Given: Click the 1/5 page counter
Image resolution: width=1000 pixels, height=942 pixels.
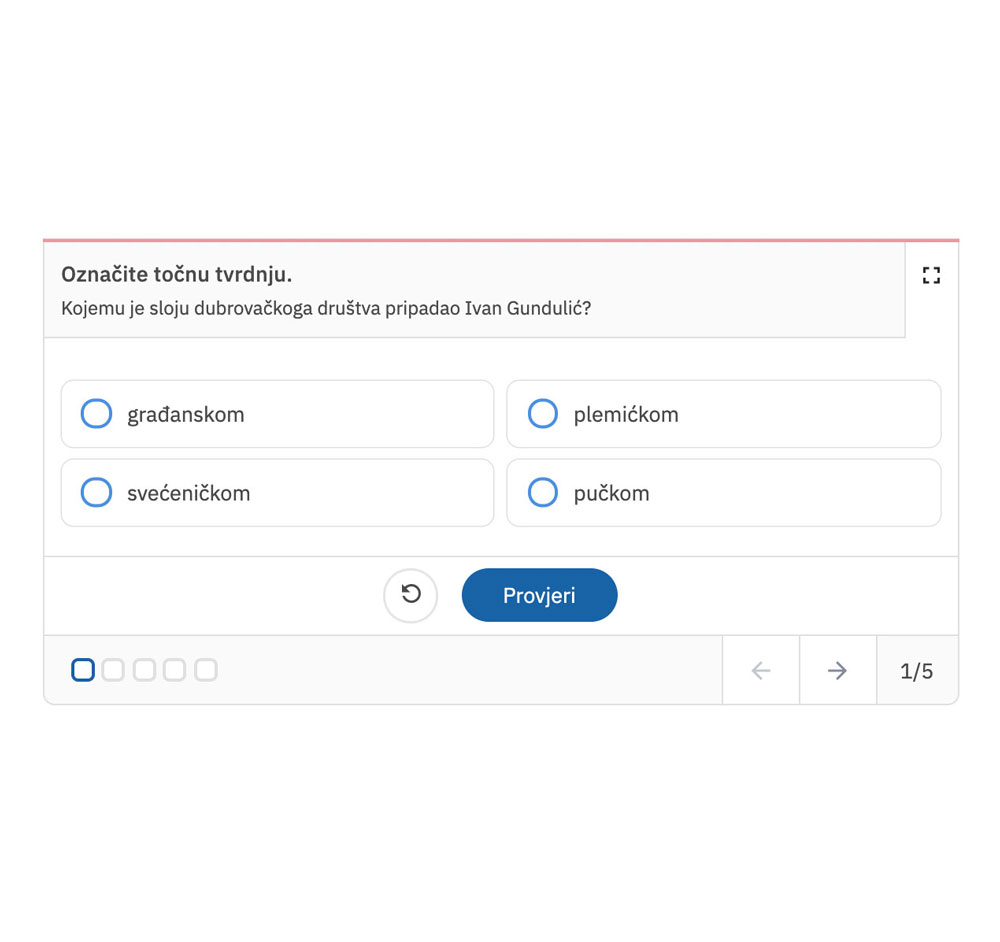Looking at the screenshot, I should [x=916, y=671].
